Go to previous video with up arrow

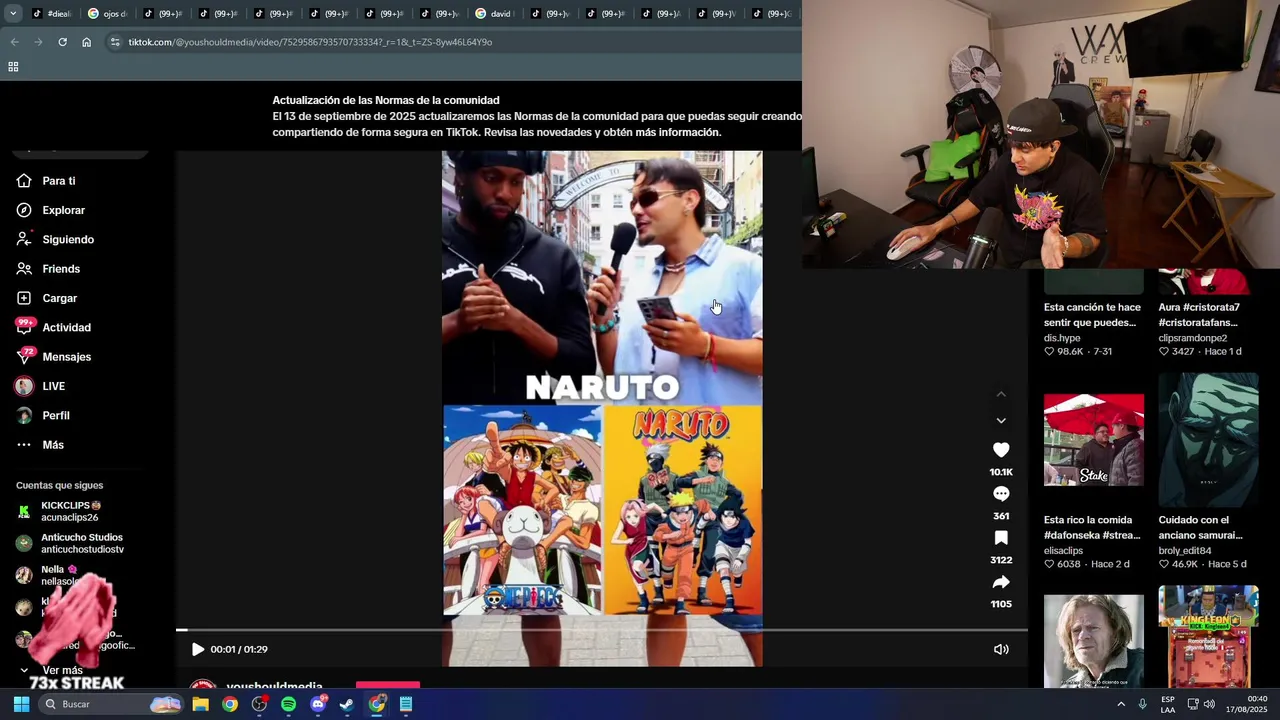(x=1001, y=395)
